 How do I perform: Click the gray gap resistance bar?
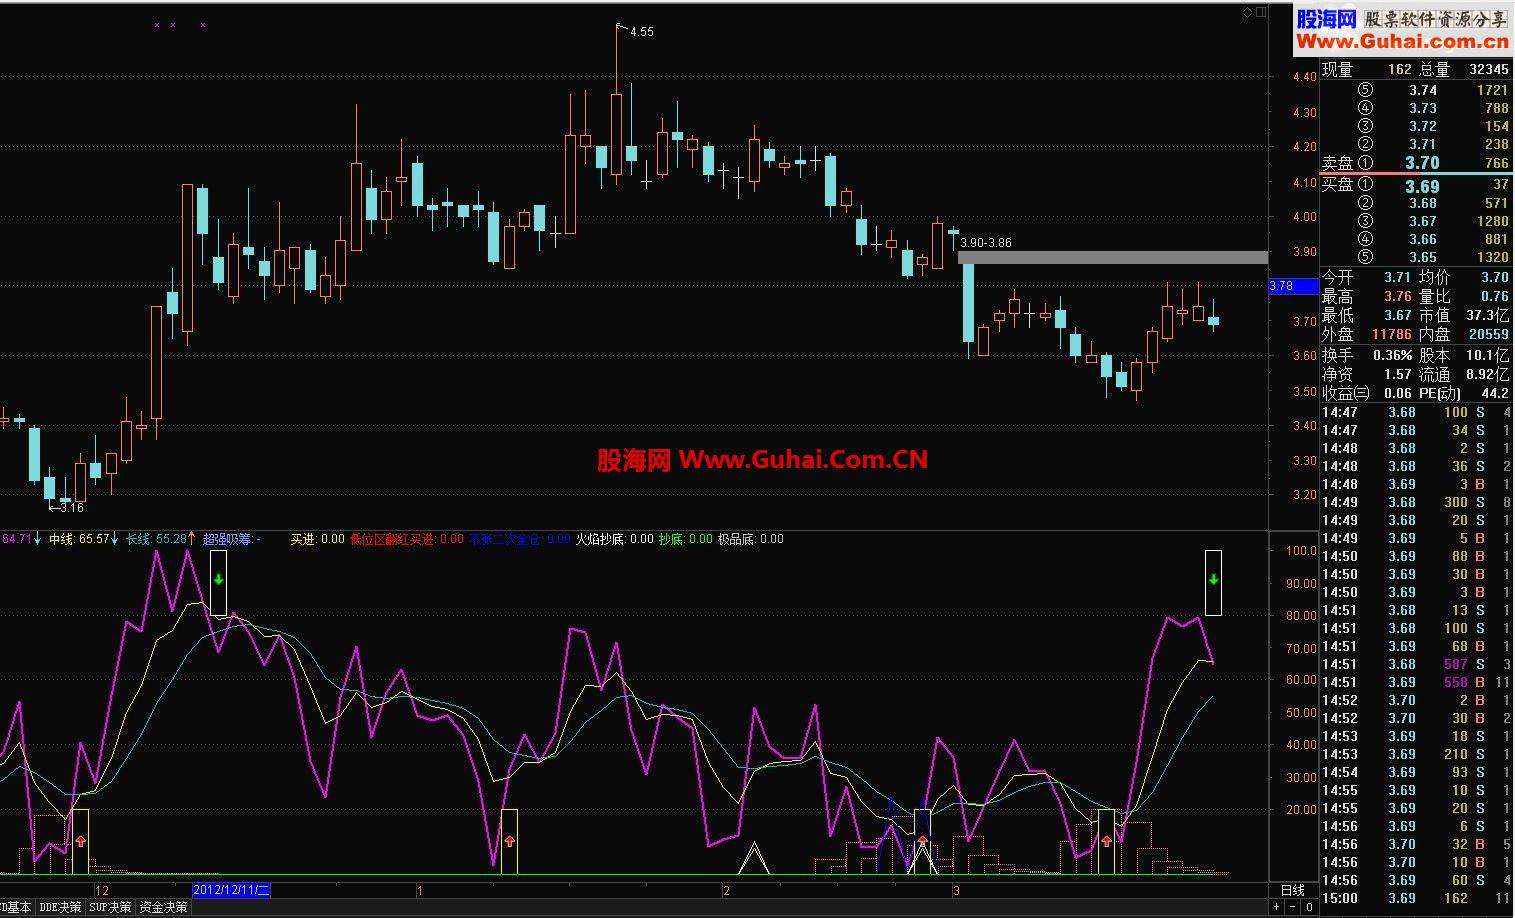[1113, 258]
